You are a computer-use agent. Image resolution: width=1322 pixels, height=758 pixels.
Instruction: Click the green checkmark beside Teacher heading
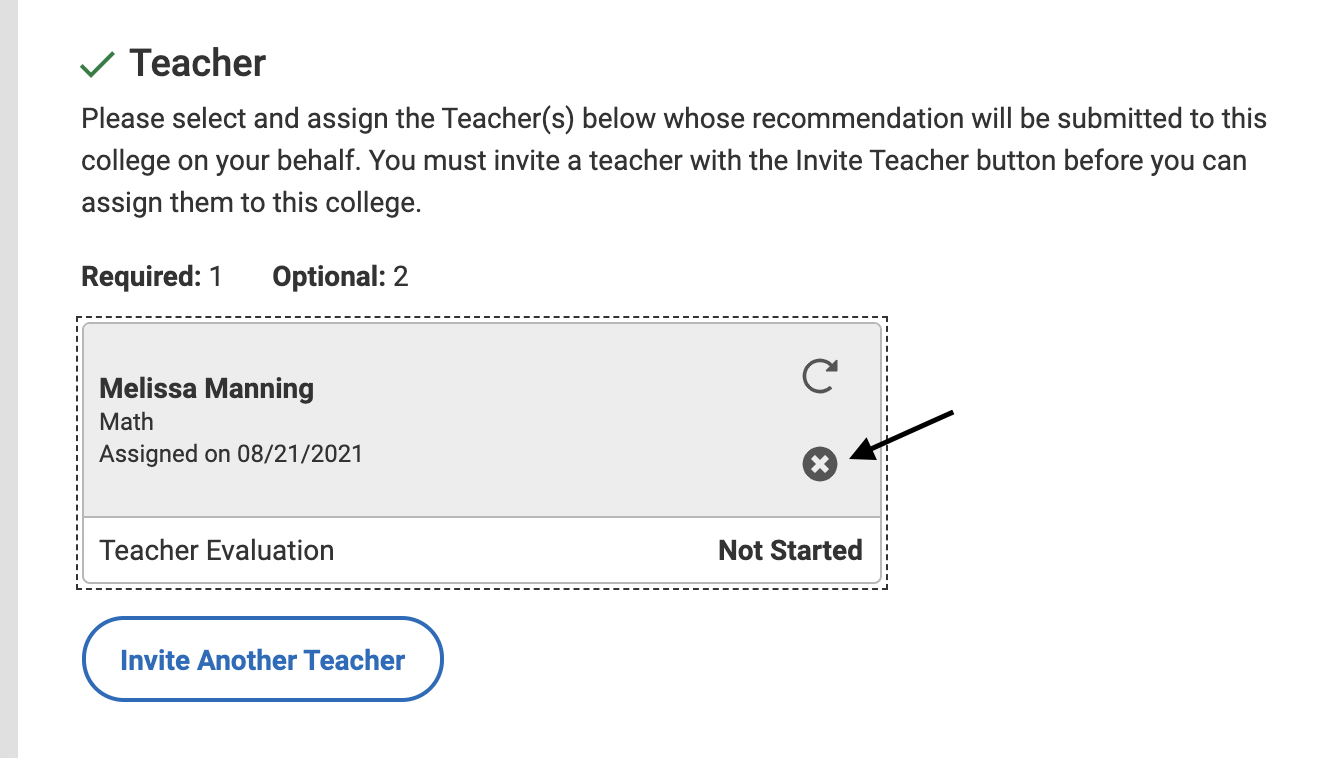tap(97, 62)
